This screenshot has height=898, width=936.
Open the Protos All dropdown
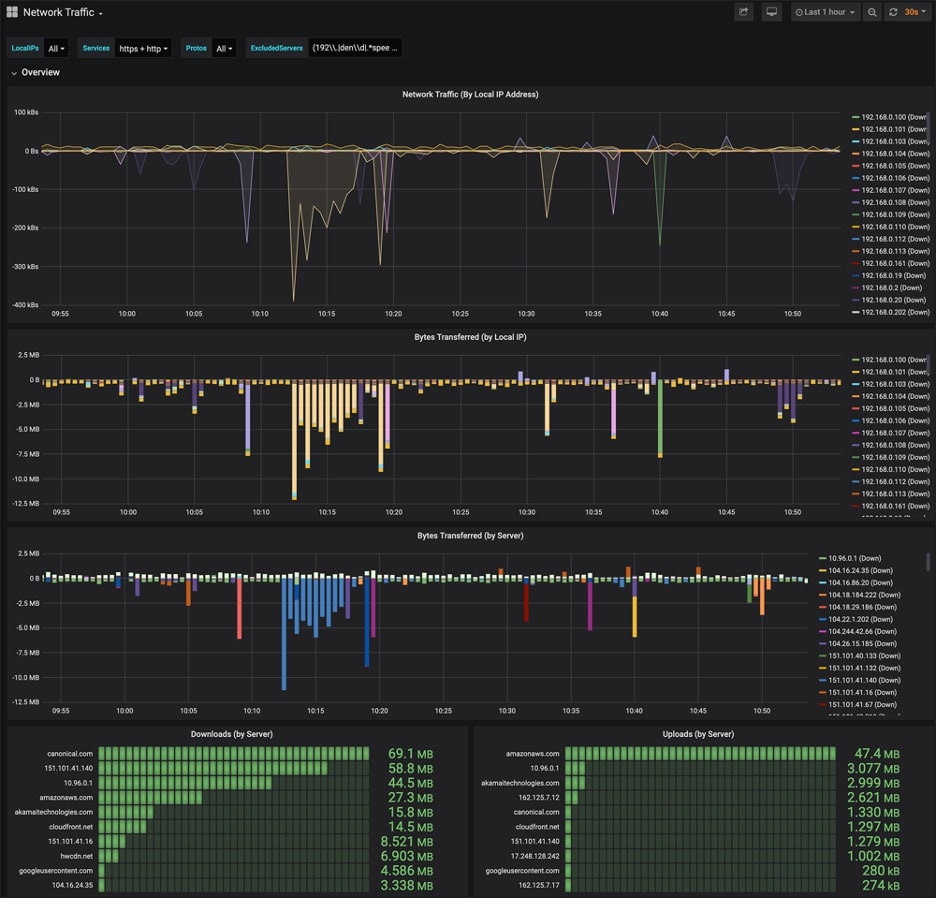click(224, 48)
